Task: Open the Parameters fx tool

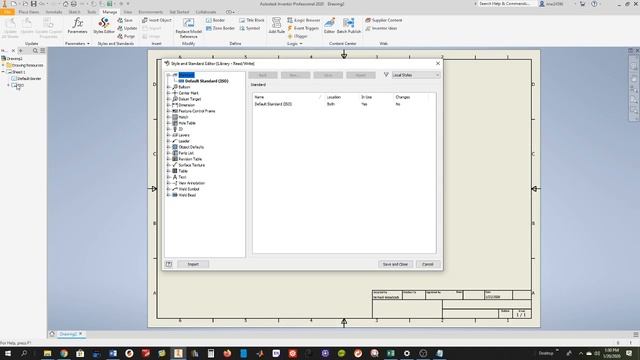Action: (x=77, y=26)
